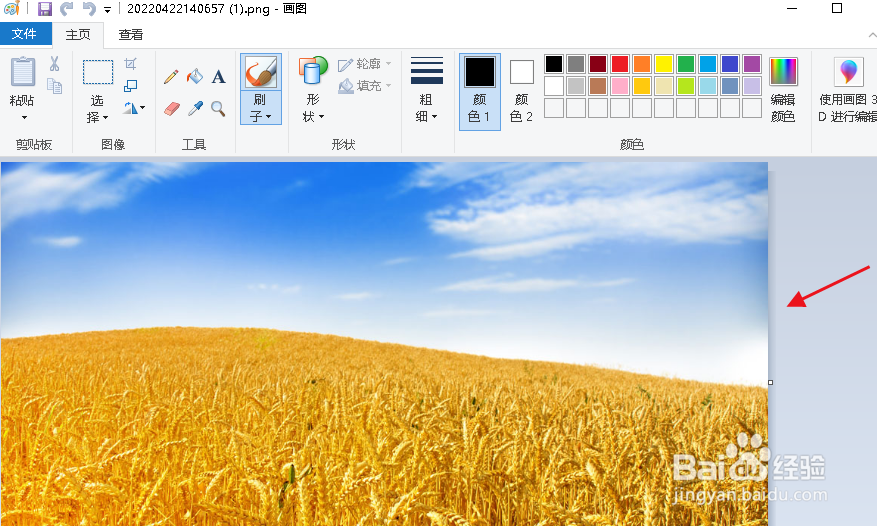Choose the red color swatch

coord(620,64)
